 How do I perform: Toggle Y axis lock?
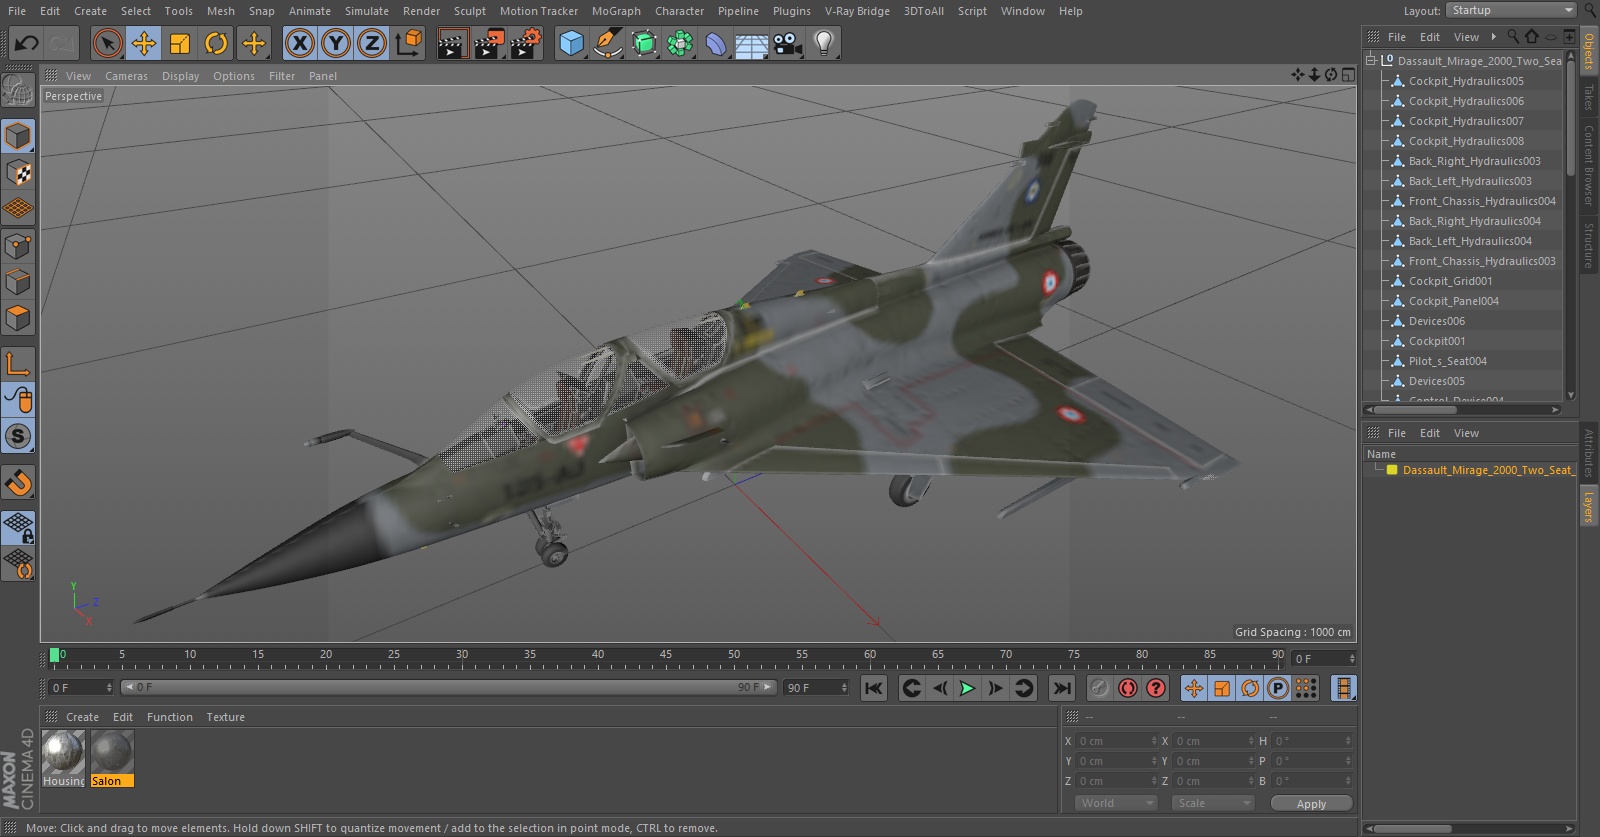coord(336,43)
